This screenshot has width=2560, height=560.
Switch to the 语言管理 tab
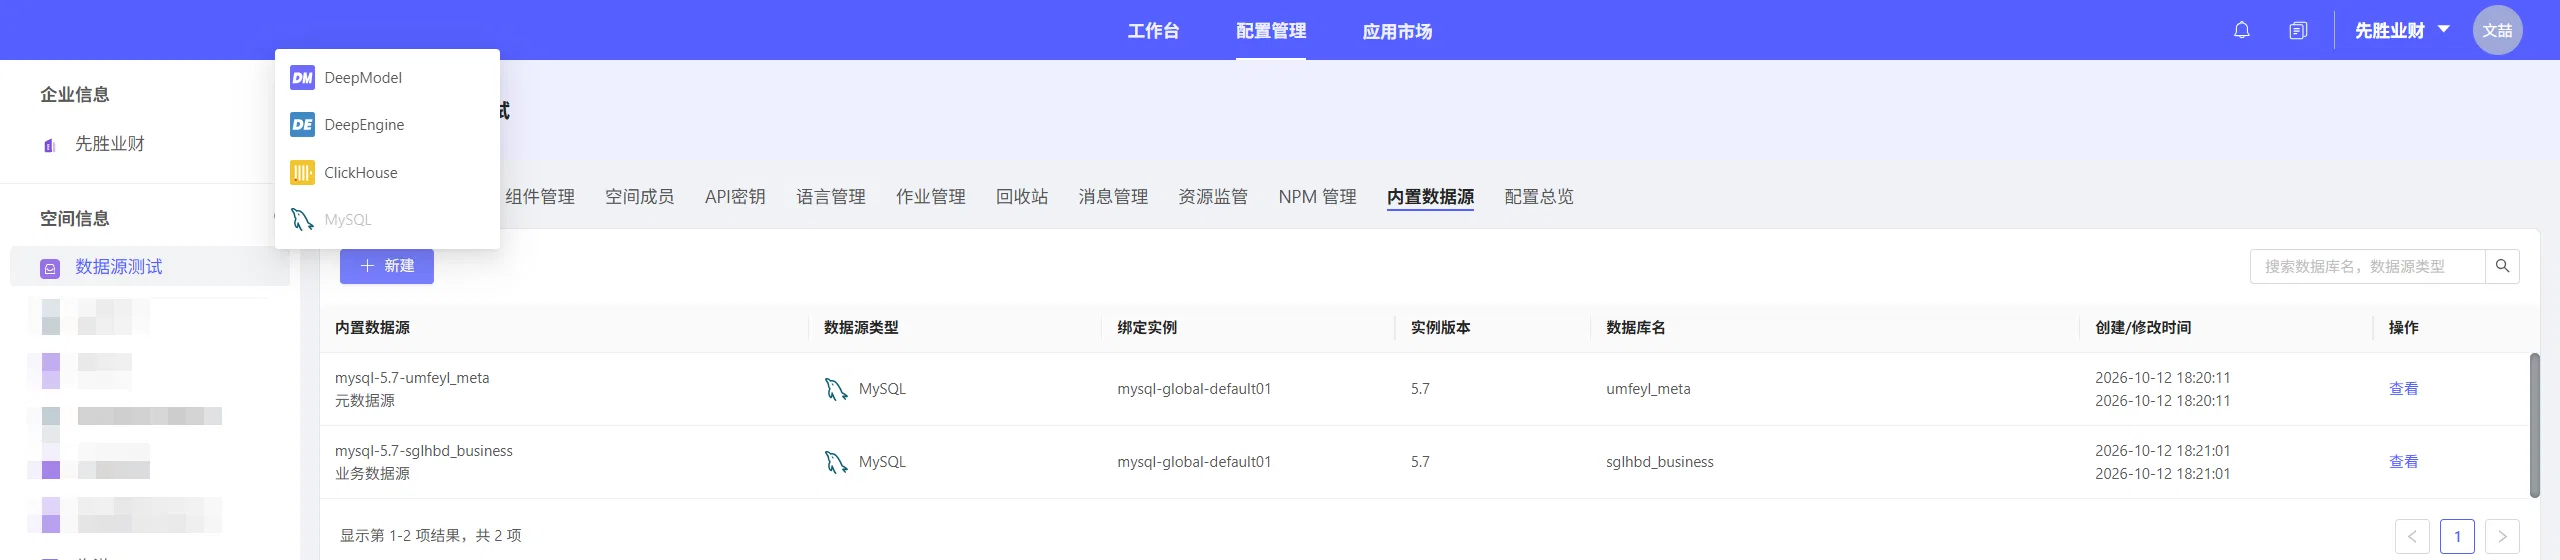click(831, 197)
